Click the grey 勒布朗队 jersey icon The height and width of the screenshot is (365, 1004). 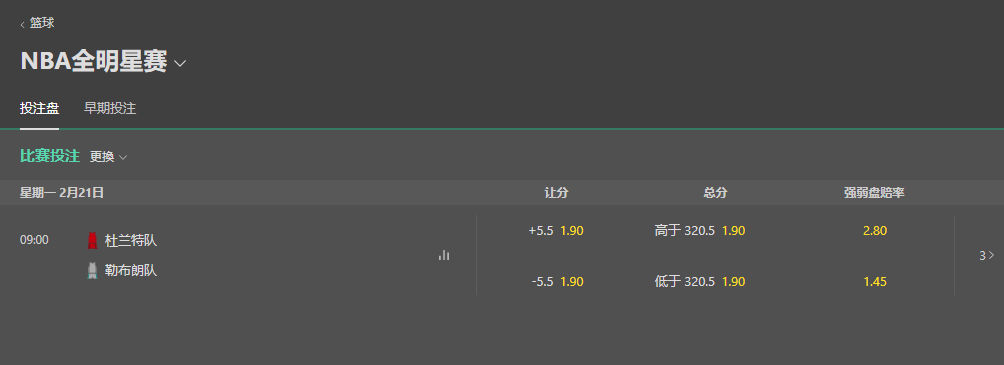92,271
